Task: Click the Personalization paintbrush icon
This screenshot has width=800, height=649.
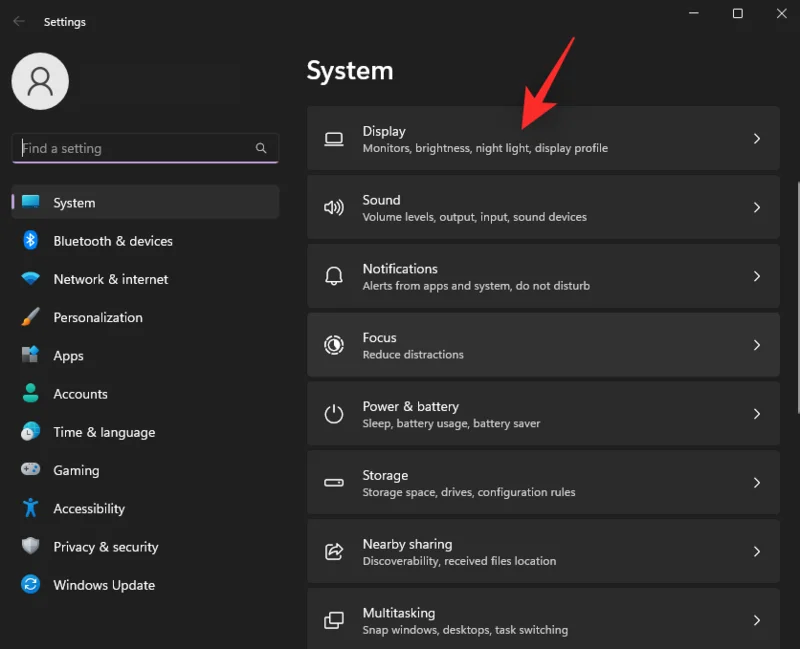Action: (31, 317)
